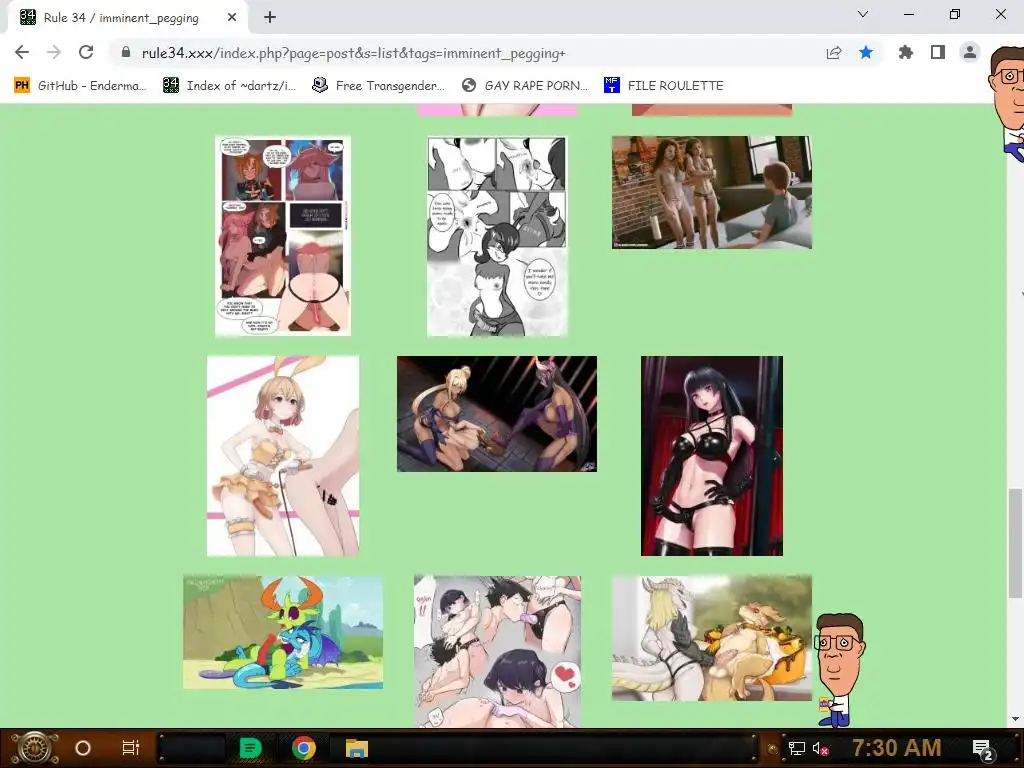
Task: Select the Rule 34 tab
Action: [128, 18]
